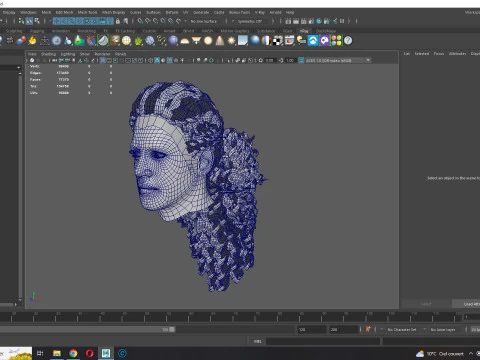This screenshot has width=480, height=360.
Task: Switch to the Rendering shelf tab
Action: pyautogui.click(x=87, y=31)
